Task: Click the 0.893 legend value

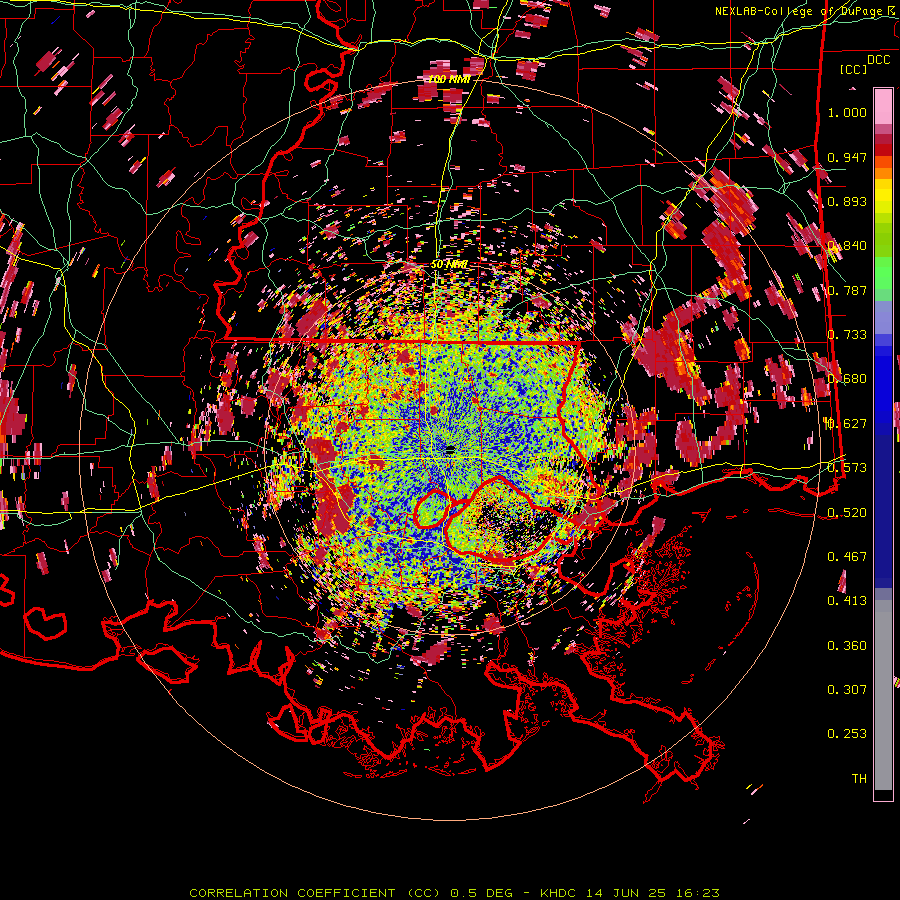Action: point(847,201)
